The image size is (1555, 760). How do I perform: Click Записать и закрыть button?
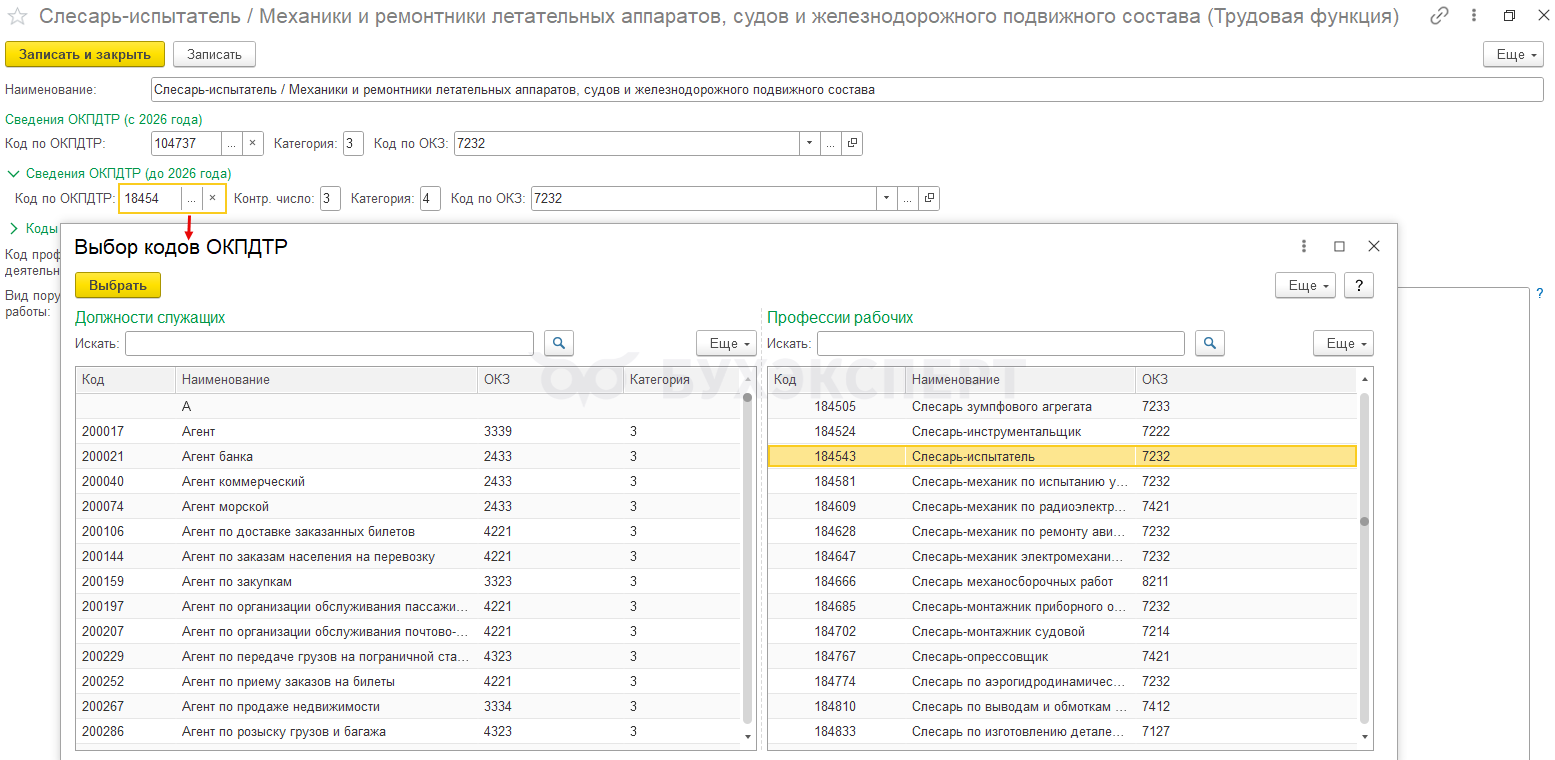(x=84, y=54)
